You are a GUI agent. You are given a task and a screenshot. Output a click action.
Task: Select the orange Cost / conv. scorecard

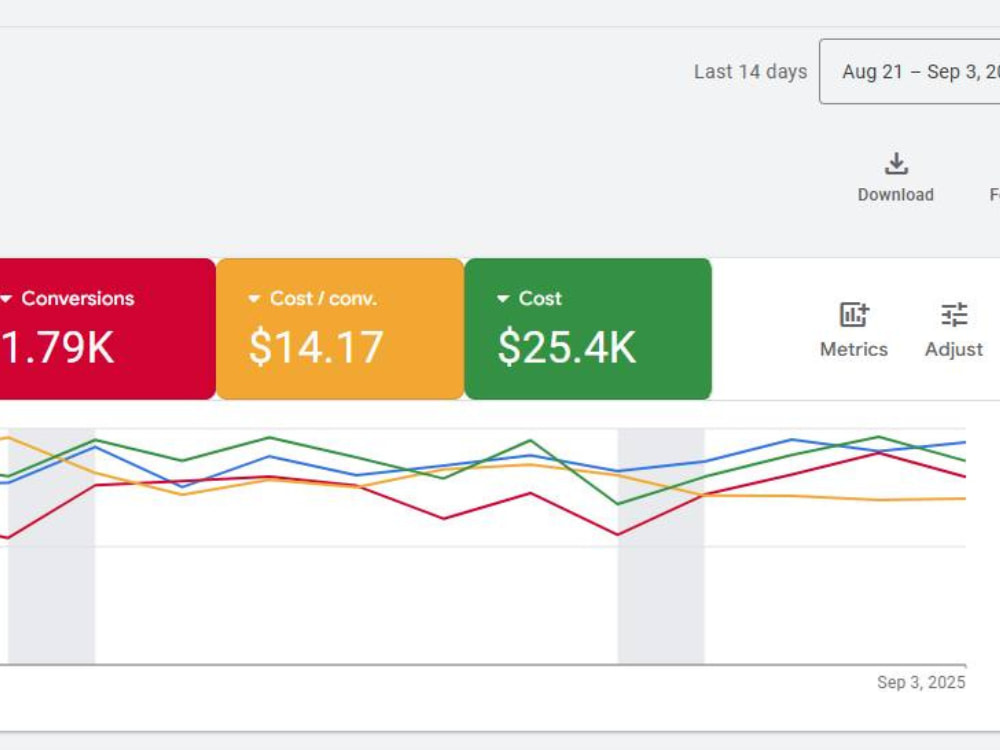(340, 329)
